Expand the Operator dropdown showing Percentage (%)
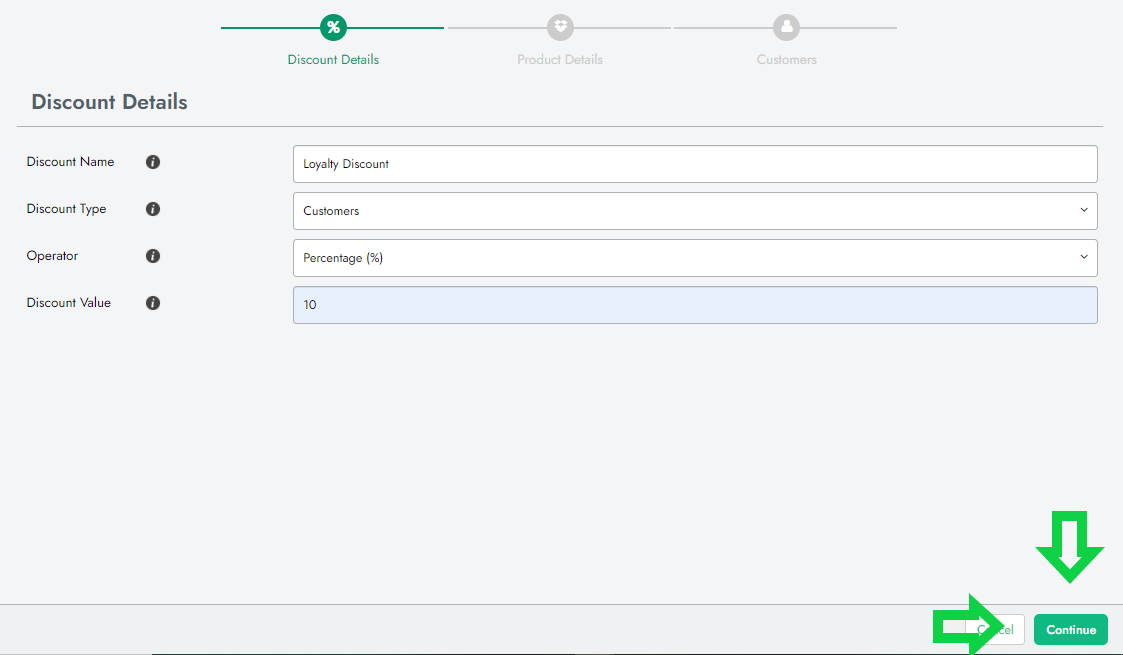 [694, 258]
